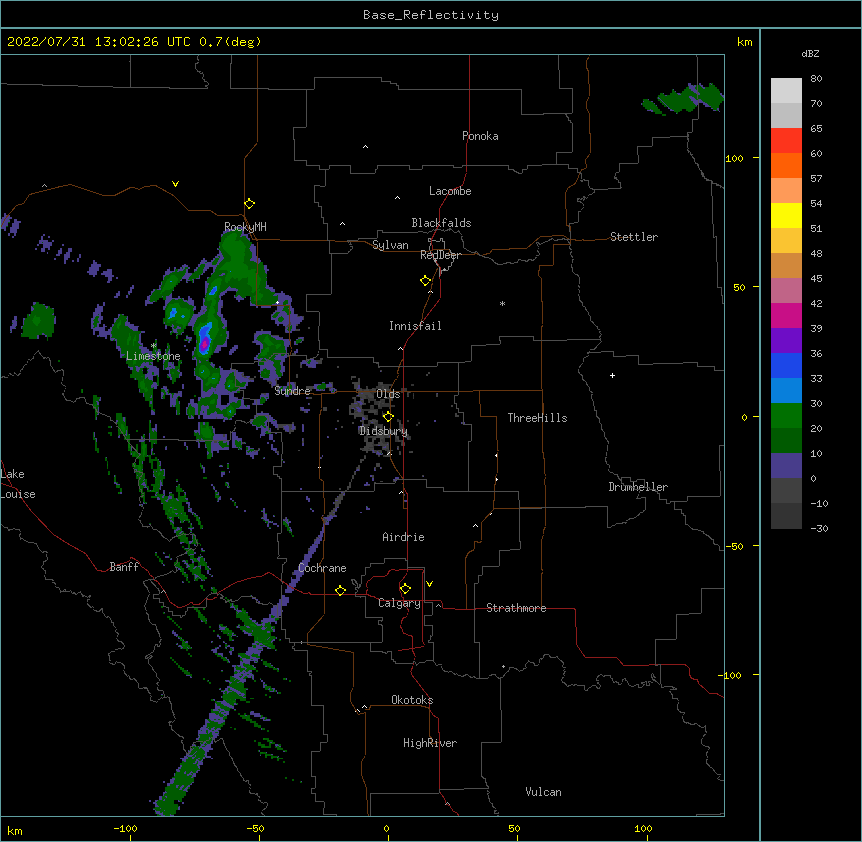862x842 pixels.
Task: Click the Sundre label
Action: point(292,391)
